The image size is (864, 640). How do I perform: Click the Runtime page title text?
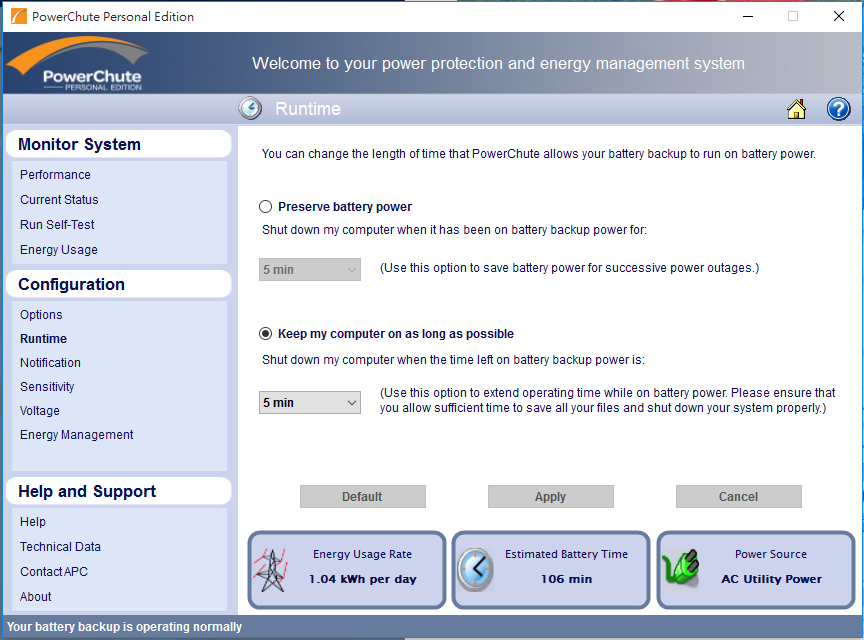coord(307,109)
